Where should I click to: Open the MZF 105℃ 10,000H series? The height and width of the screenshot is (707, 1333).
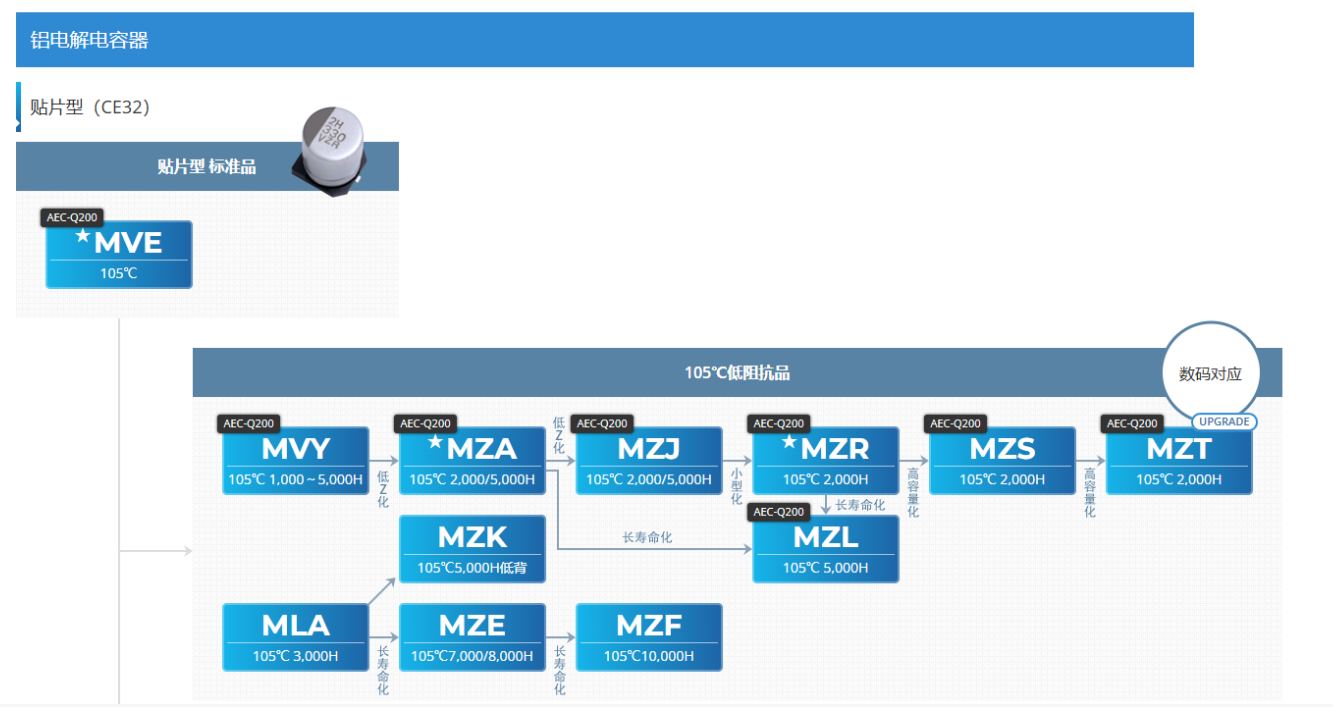click(x=649, y=637)
